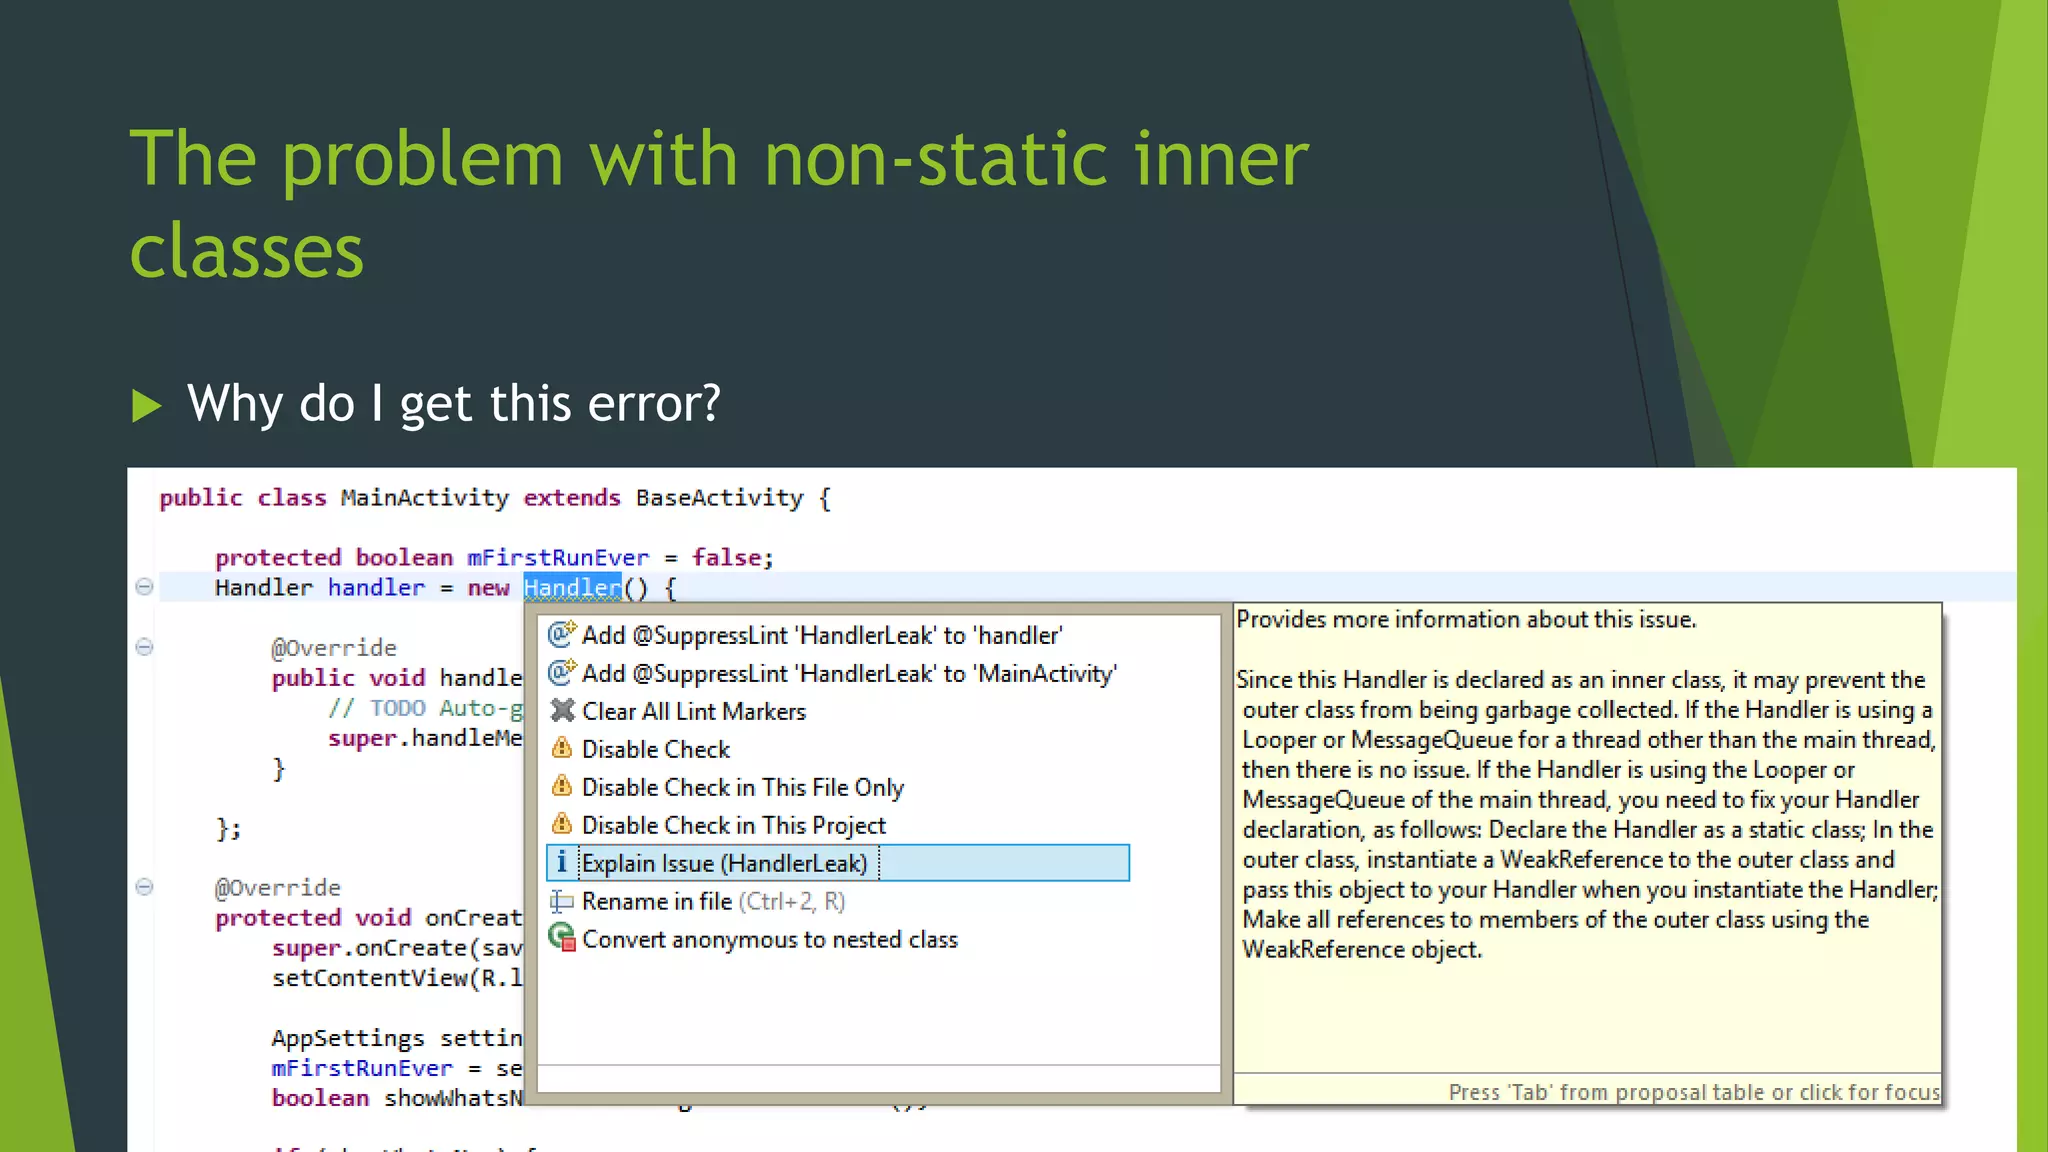Click the highlighted Handler word in code
The image size is (2048, 1152).
tap(572, 588)
